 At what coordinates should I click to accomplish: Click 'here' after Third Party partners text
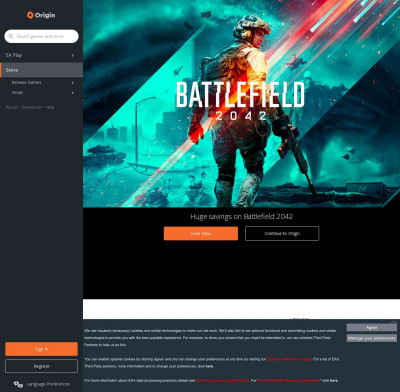[x=209, y=366]
